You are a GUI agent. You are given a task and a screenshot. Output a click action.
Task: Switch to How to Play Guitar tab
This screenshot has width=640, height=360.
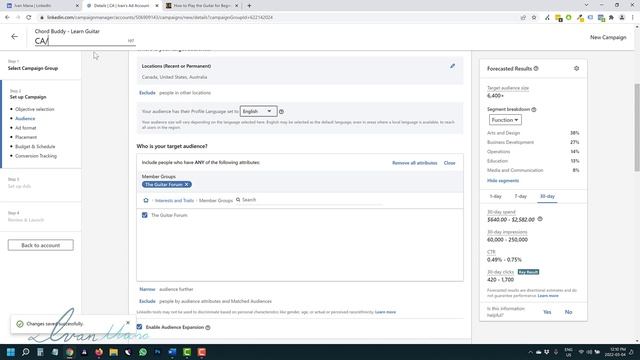pyautogui.click(x=201, y=6)
